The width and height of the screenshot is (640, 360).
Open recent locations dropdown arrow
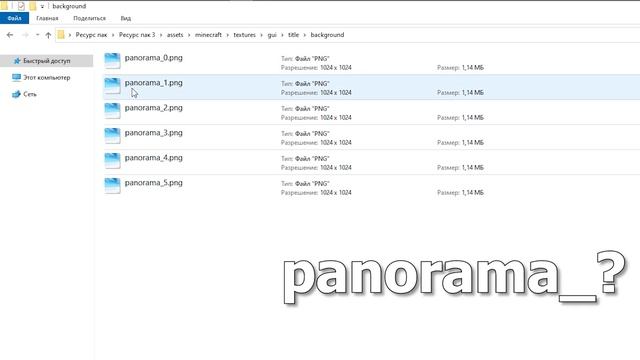(38, 35)
